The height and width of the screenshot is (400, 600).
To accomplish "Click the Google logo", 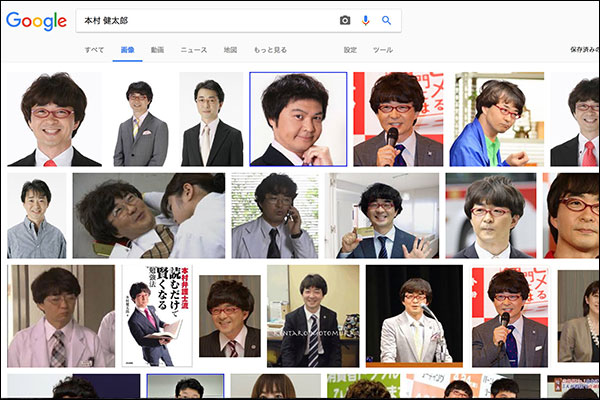I will (x=35, y=21).
